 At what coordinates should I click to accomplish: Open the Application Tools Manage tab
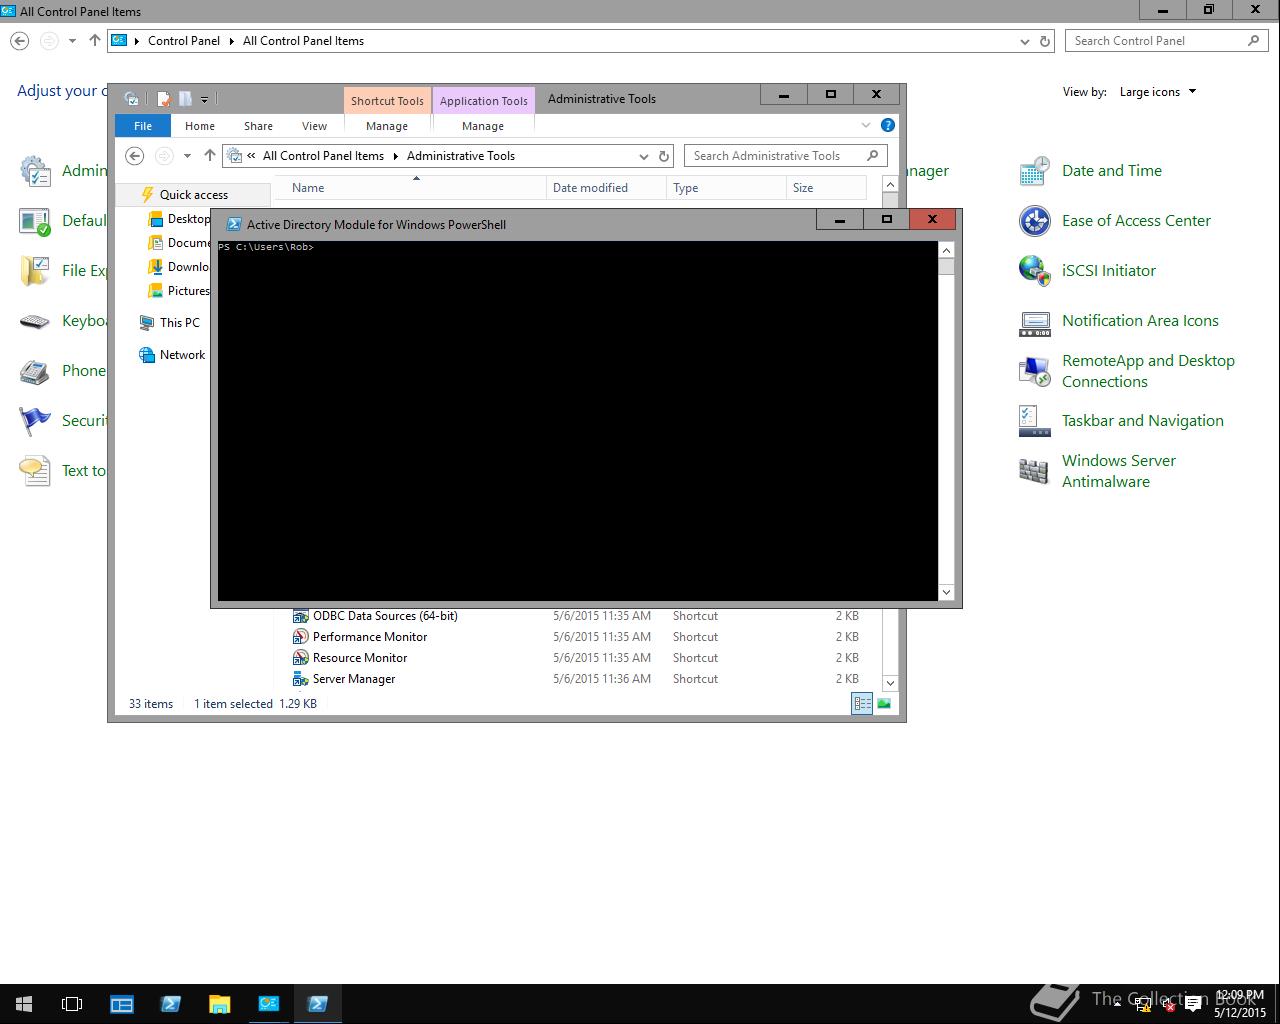coord(483,126)
